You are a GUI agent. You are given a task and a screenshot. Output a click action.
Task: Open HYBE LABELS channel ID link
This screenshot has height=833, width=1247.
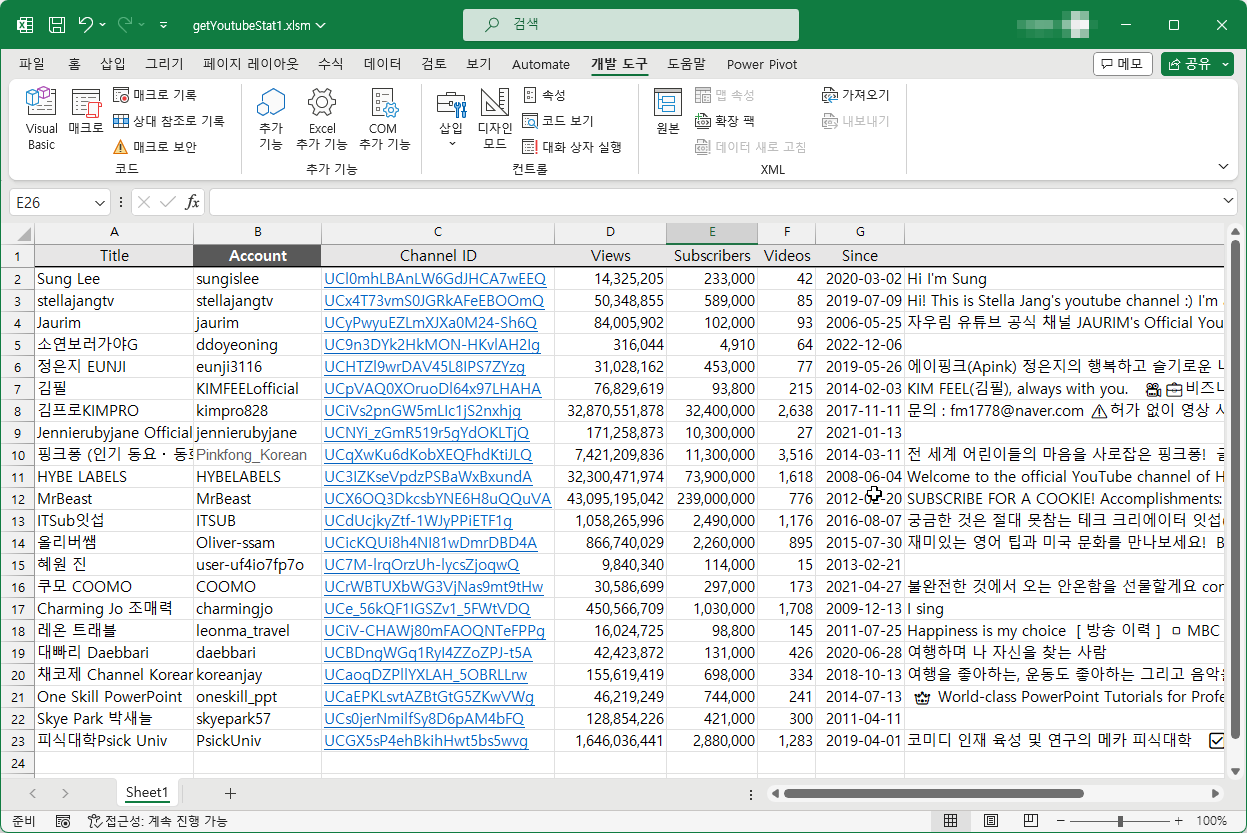[x=428, y=477]
